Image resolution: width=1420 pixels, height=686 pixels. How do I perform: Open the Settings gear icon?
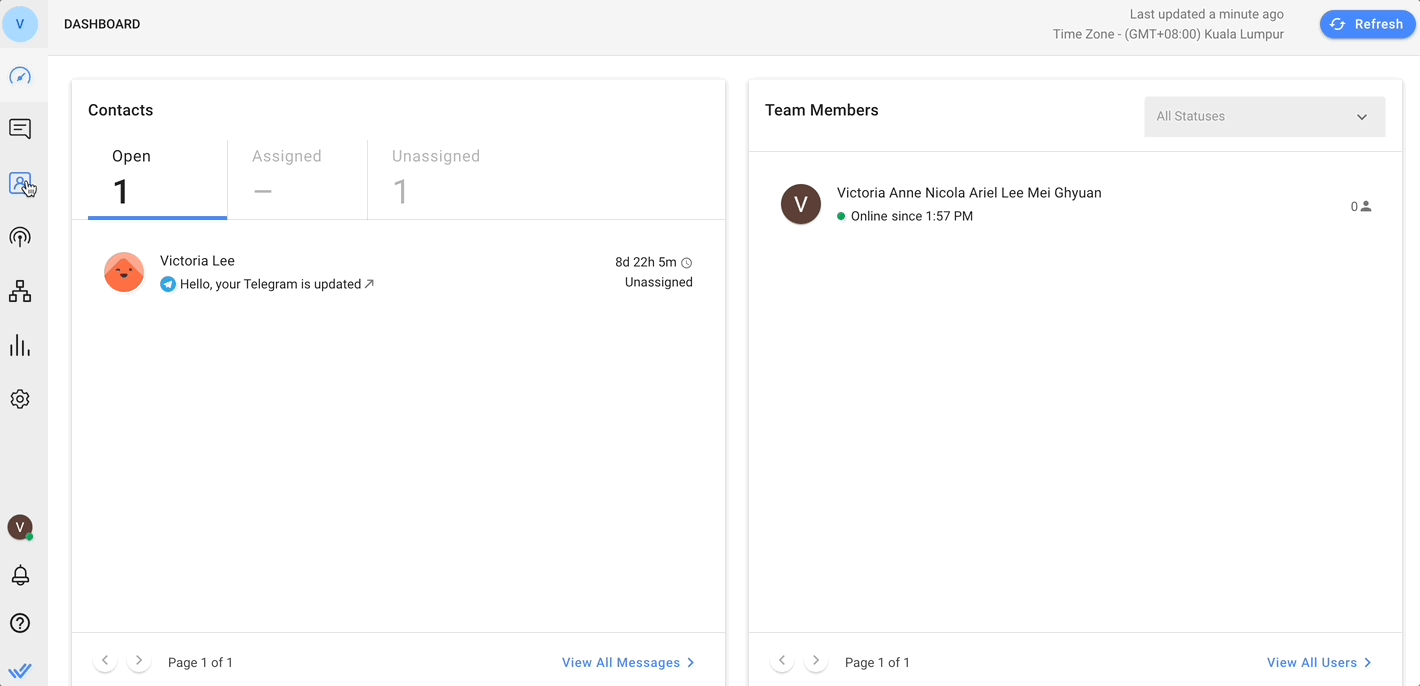[x=20, y=399]
